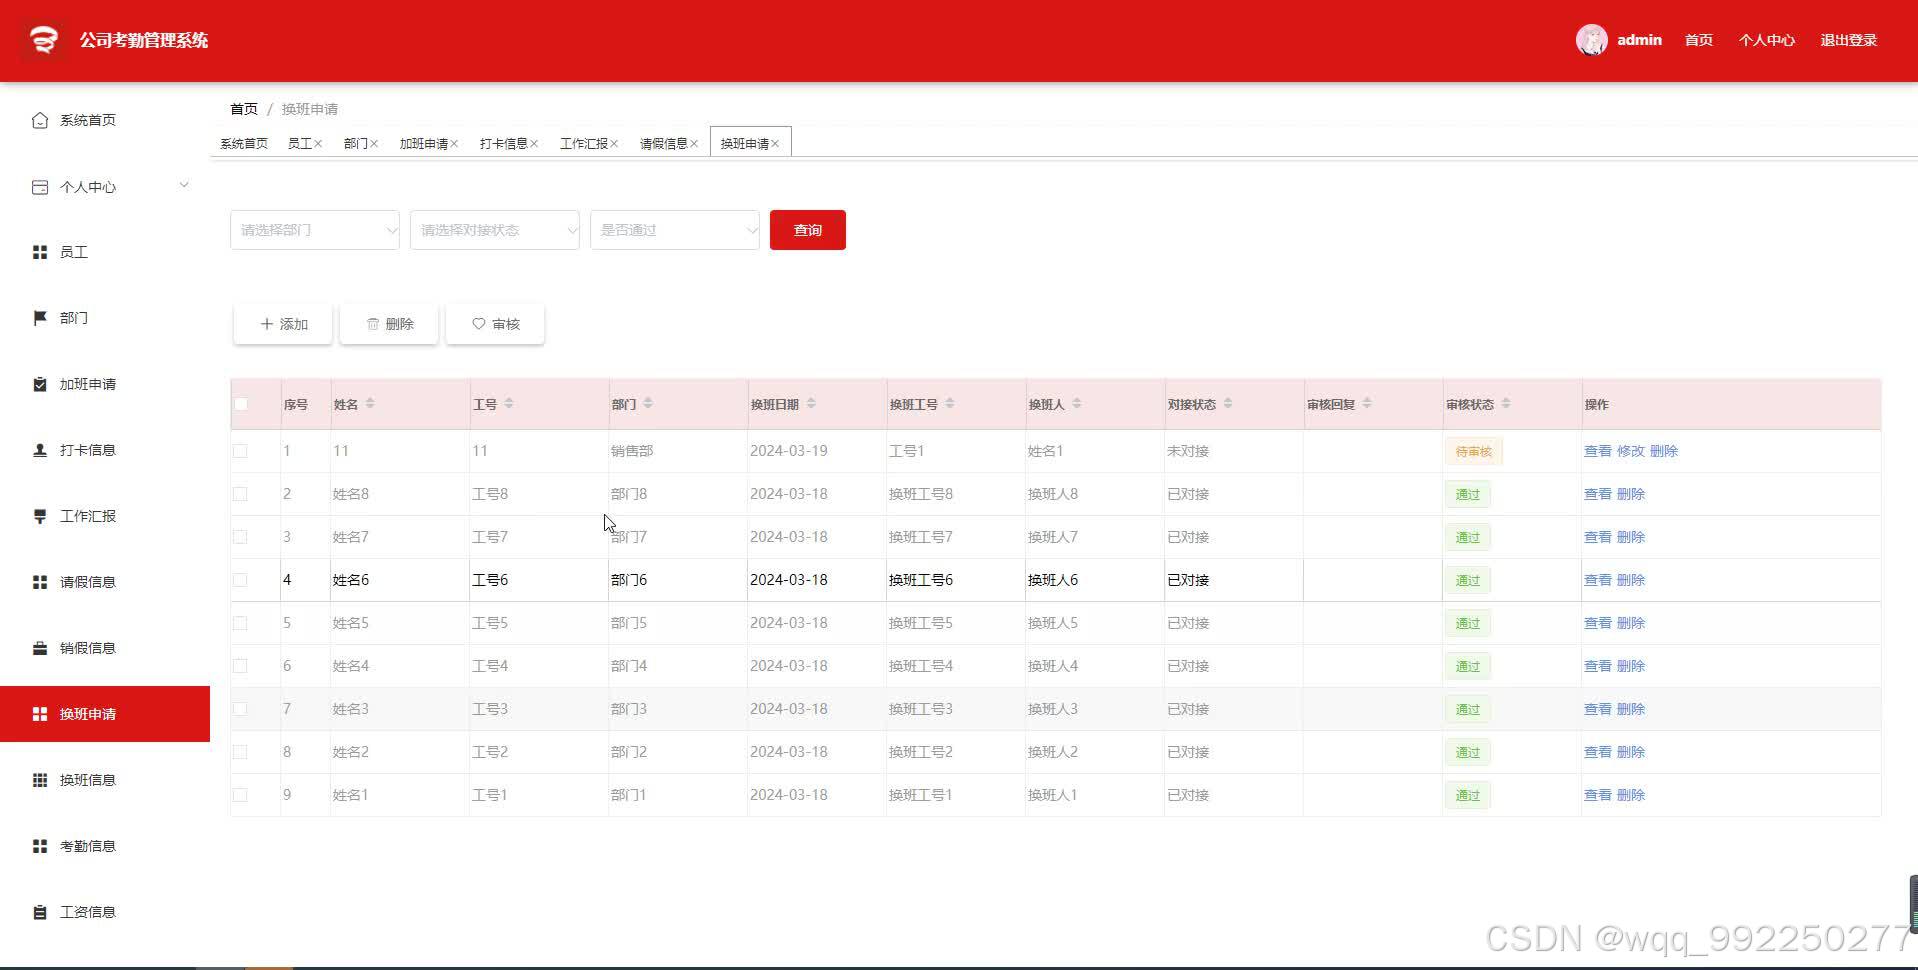Close the 工作汇报 tab with its X
The height and width of the screenshot is (970, 1918).
[x=614, y=144]
